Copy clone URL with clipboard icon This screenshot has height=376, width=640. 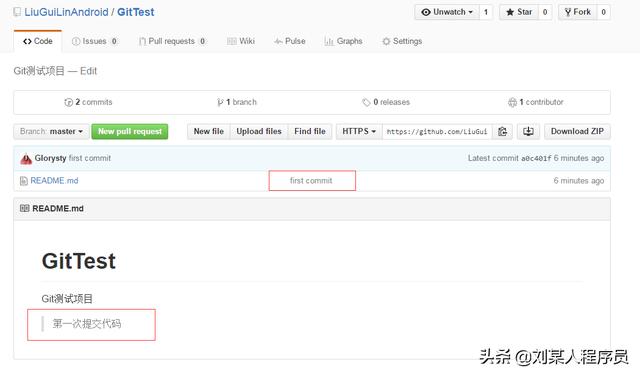[x=502, y=131]
